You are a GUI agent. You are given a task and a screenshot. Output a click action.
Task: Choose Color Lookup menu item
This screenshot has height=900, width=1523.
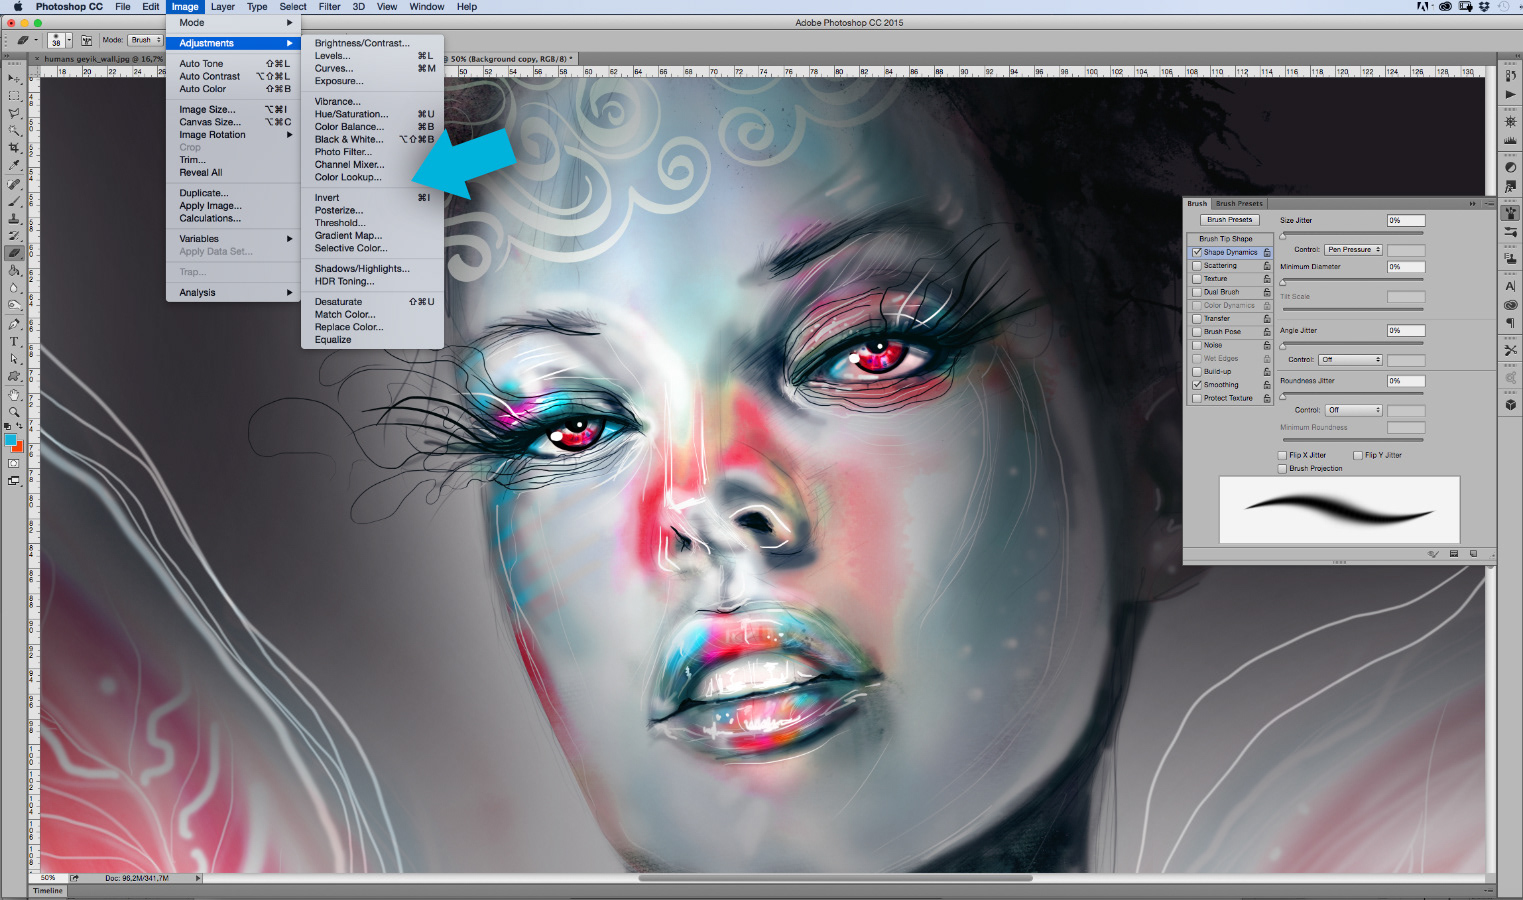tap(373, 178)
